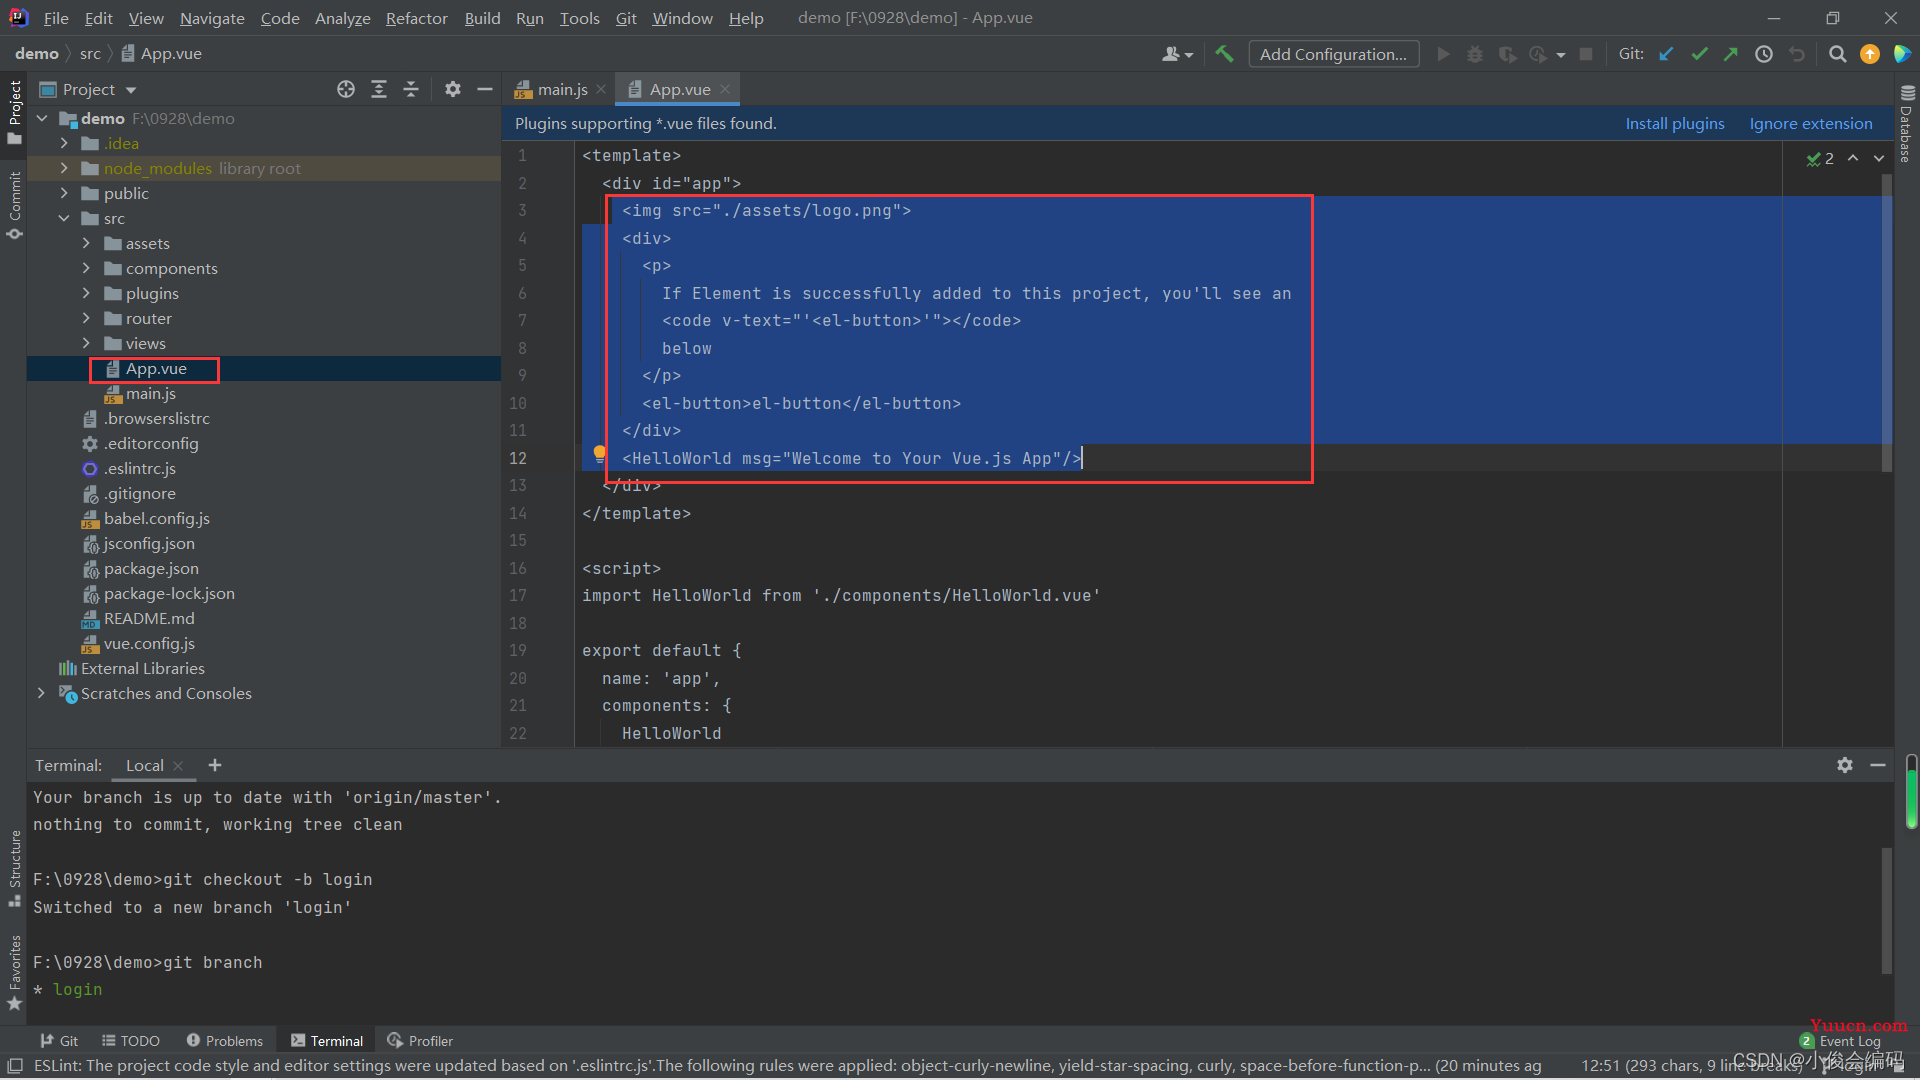Click the Search everywhere icon
Image resolution: width=1920 pixels, height=1080 pixels.
coord(1837,54)
